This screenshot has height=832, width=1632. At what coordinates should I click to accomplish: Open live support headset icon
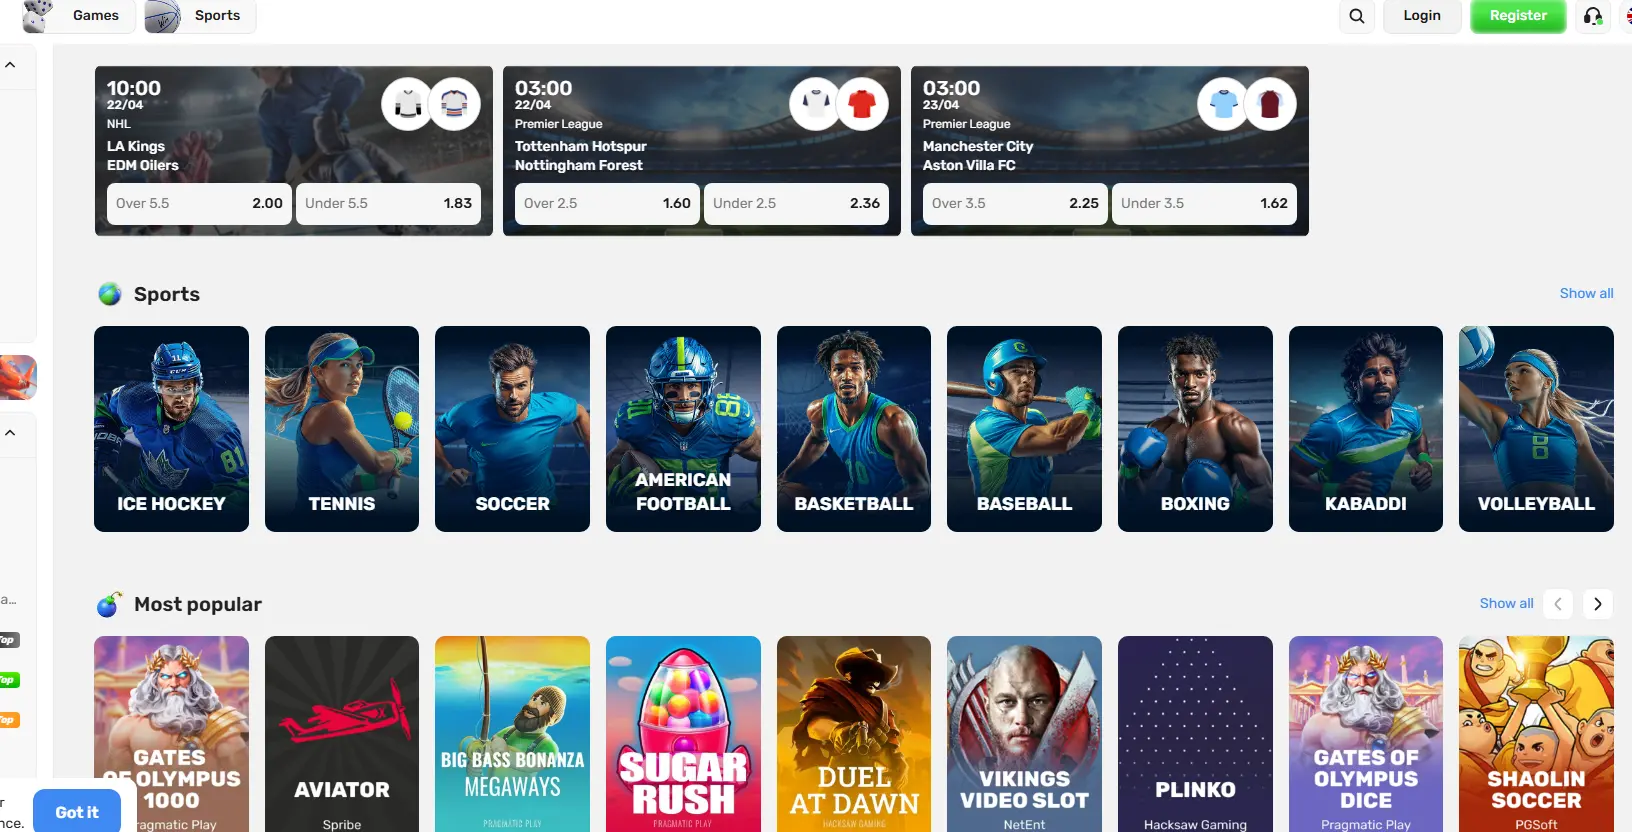pos(1593,16)
